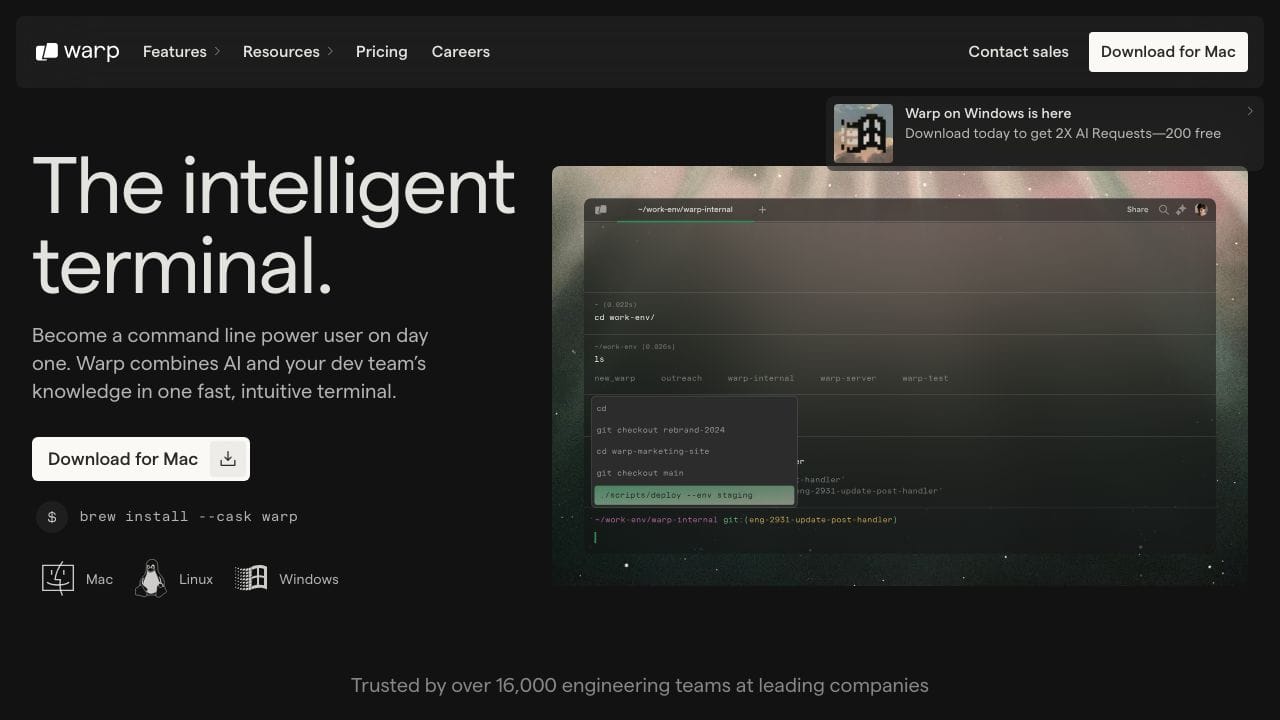Click the "new_warp" directory in ls output
This screenshot has height=720, width=1280.
(x=614, y=379)
